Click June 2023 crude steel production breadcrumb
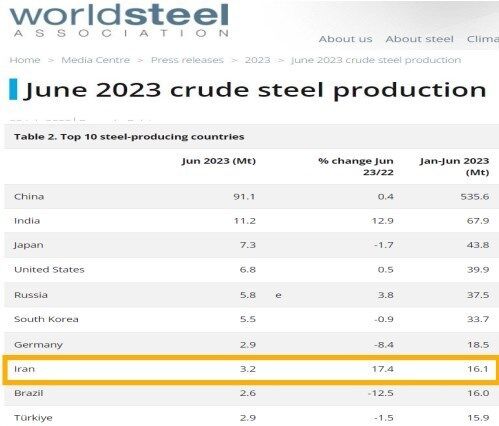This screenshot has height=426, width=499. click(x=376, y=60)
